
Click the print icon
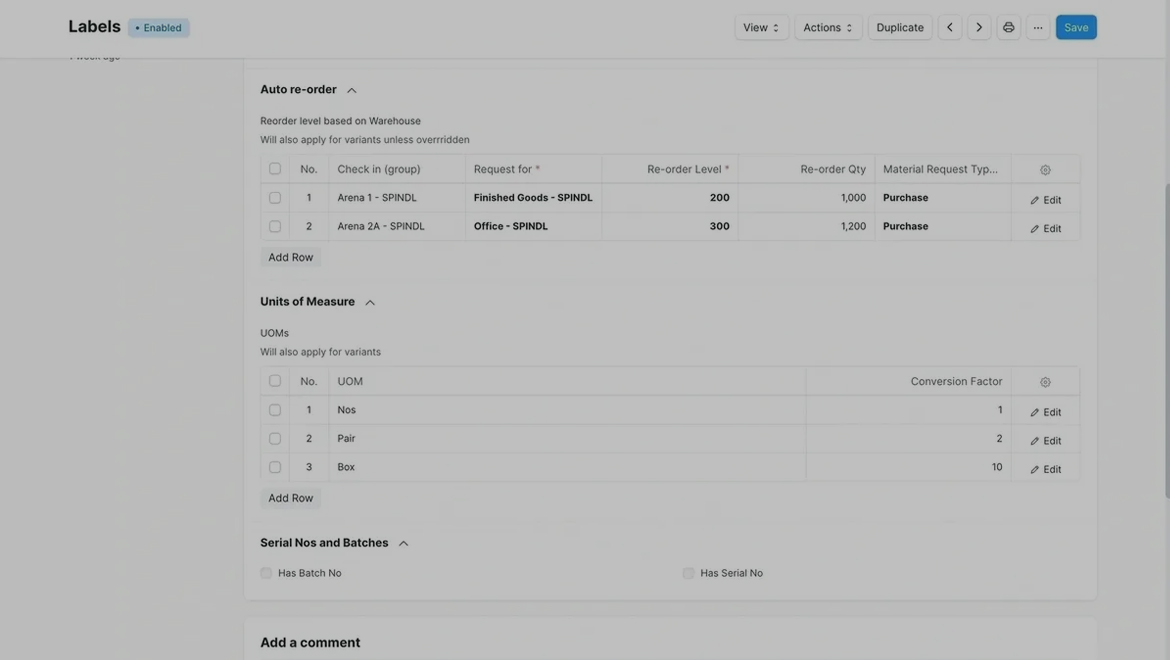coord(1008,28)
